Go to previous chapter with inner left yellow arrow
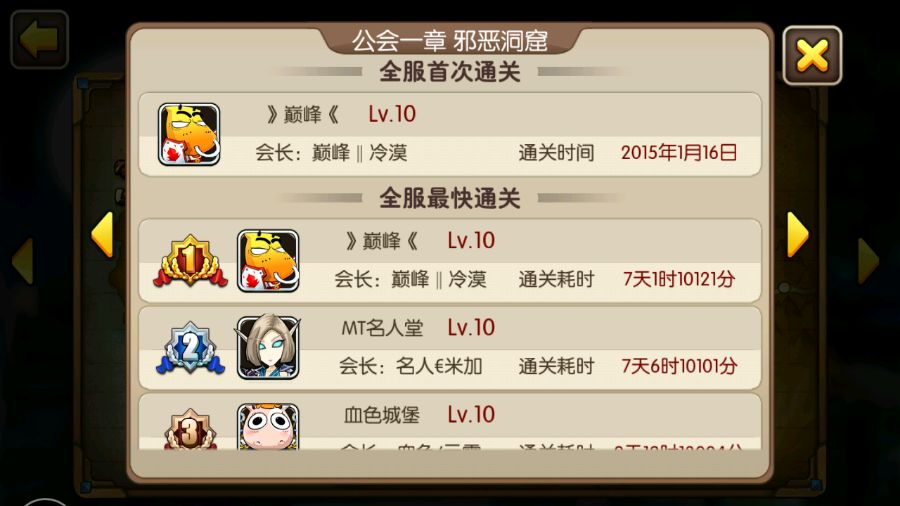 (102, 235)
